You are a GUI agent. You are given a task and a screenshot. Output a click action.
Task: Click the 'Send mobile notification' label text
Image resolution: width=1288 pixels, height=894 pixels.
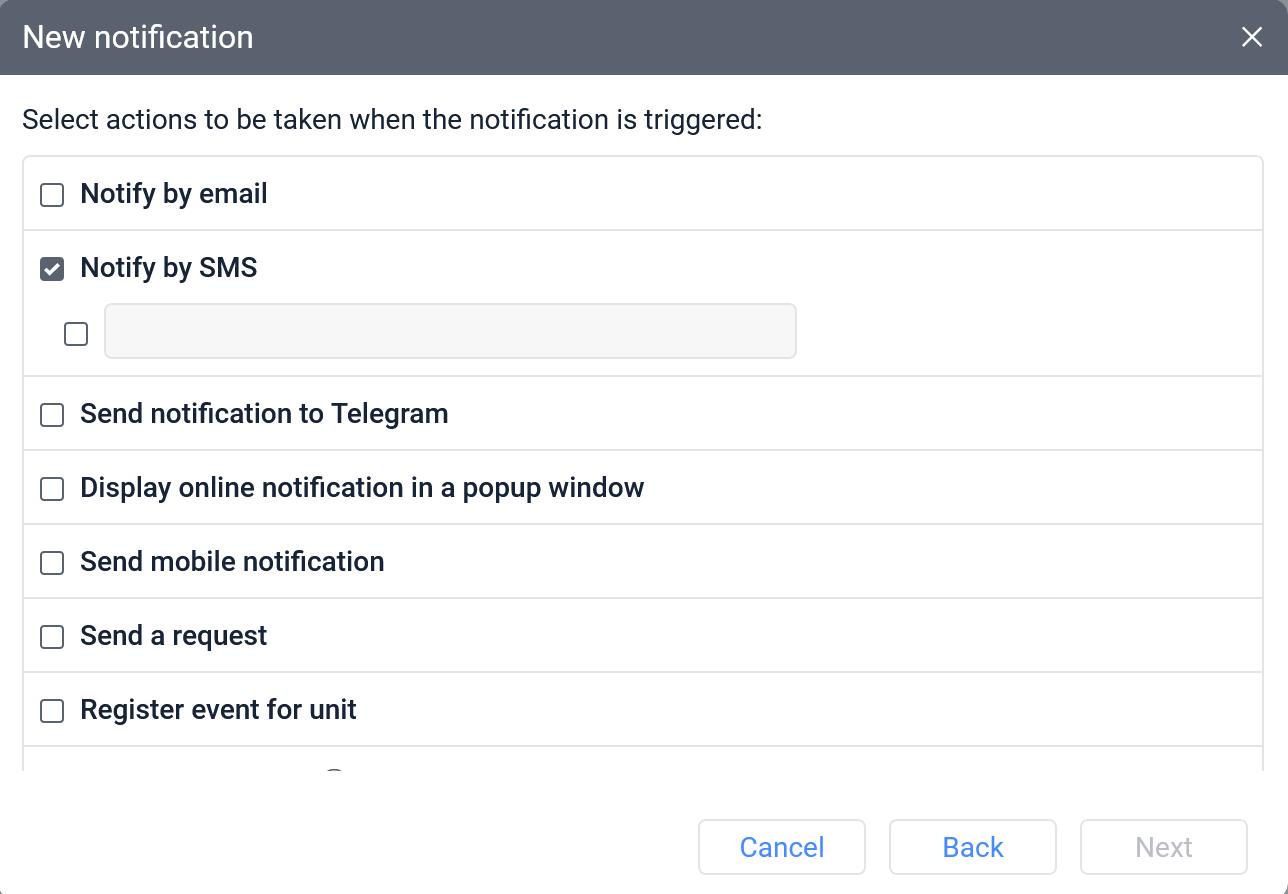tap(232, 561)
